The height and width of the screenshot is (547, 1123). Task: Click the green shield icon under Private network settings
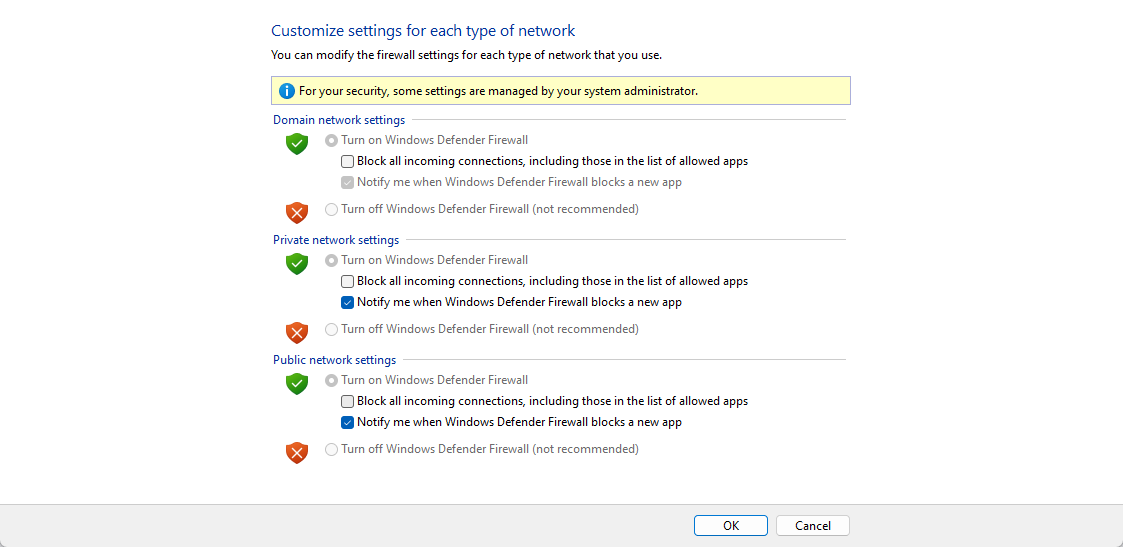[297, 263]
